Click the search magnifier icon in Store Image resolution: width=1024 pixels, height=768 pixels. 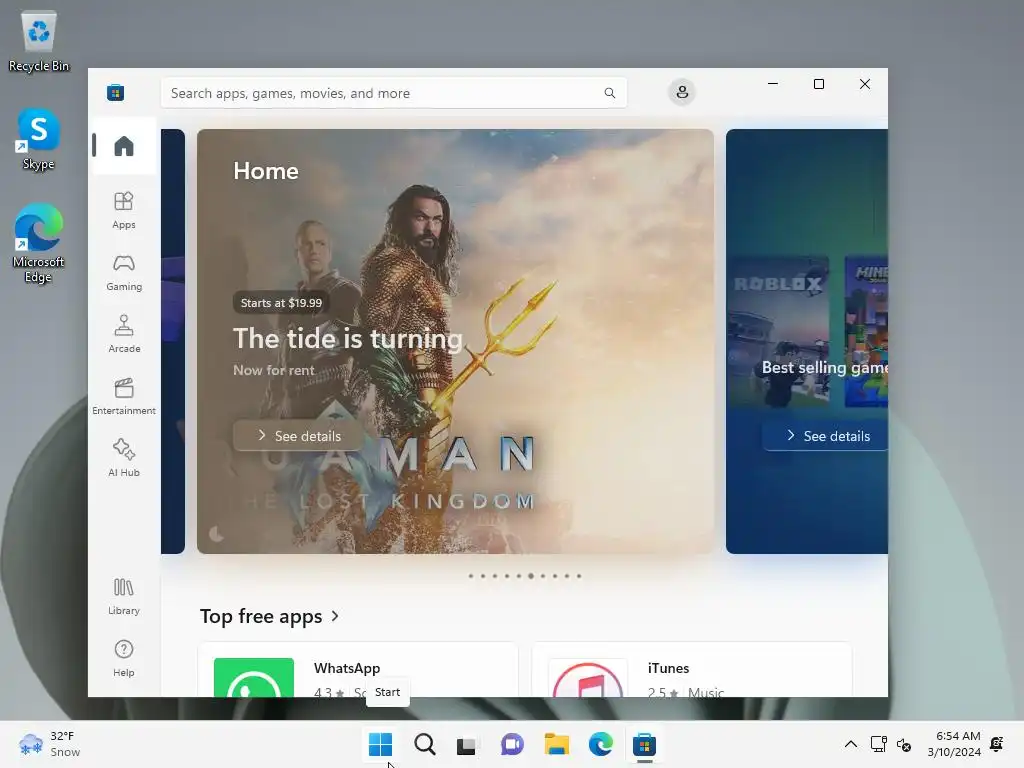609,93
